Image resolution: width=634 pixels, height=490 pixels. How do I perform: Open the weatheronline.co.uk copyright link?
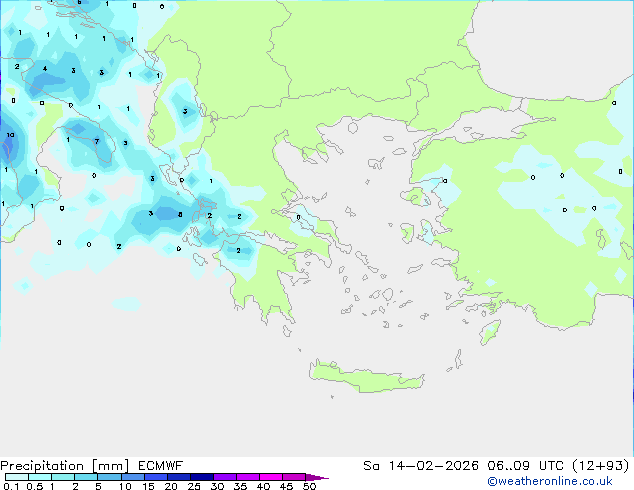(550, 481)
